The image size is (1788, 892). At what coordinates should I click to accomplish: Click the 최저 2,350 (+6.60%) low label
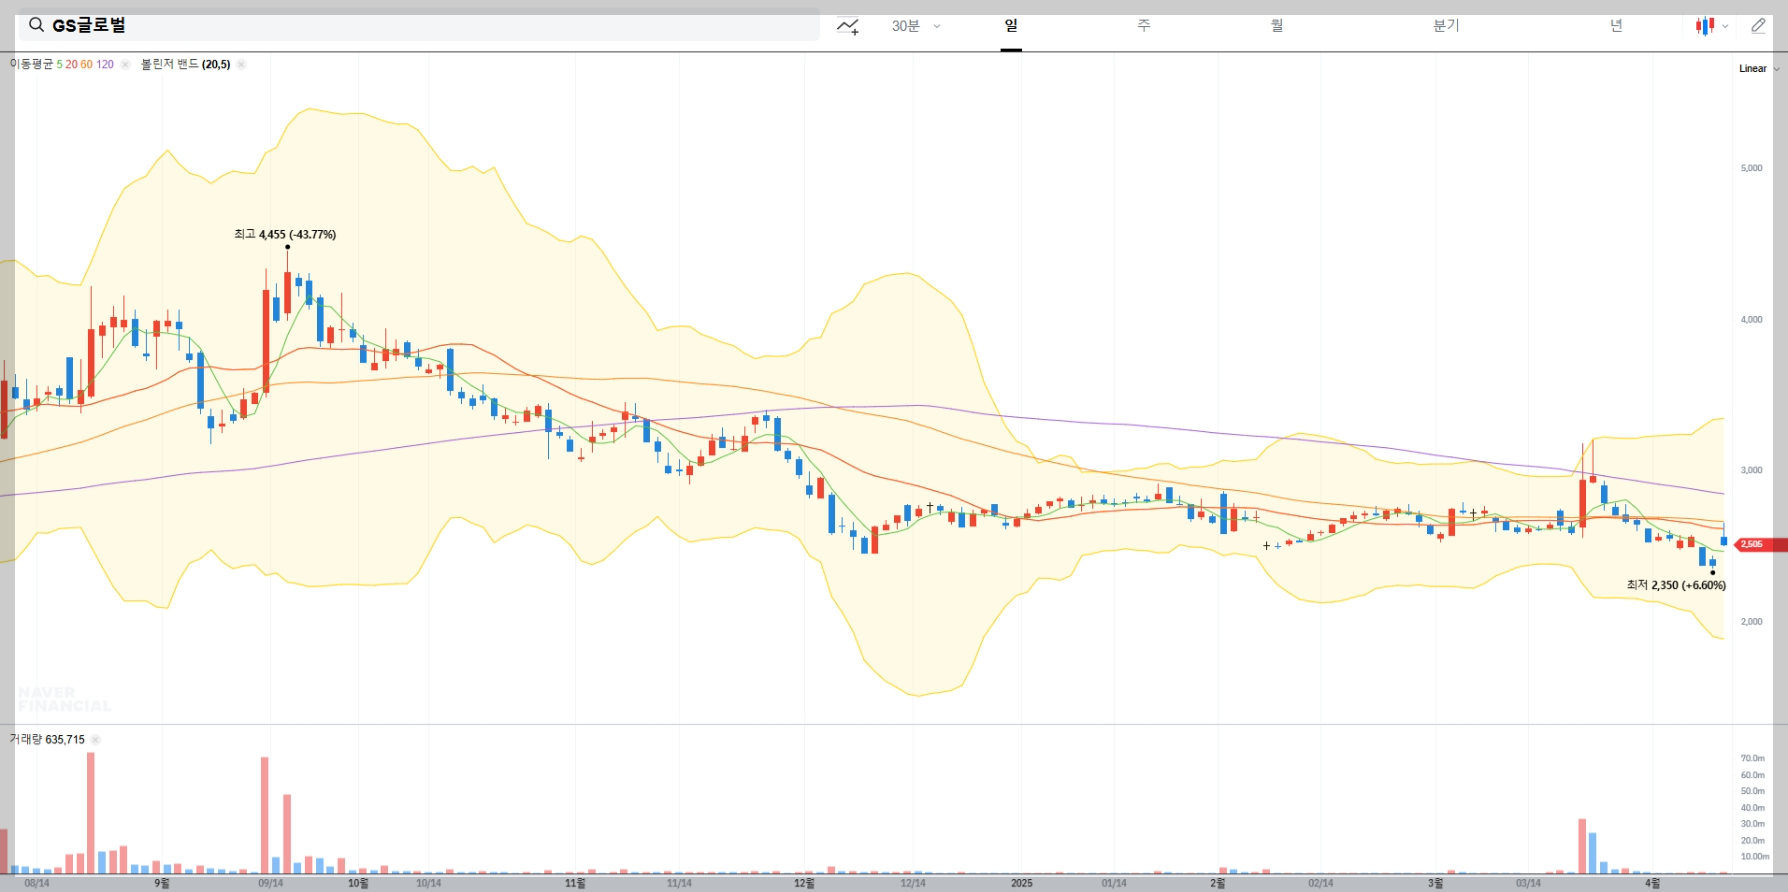[1676, 585]
